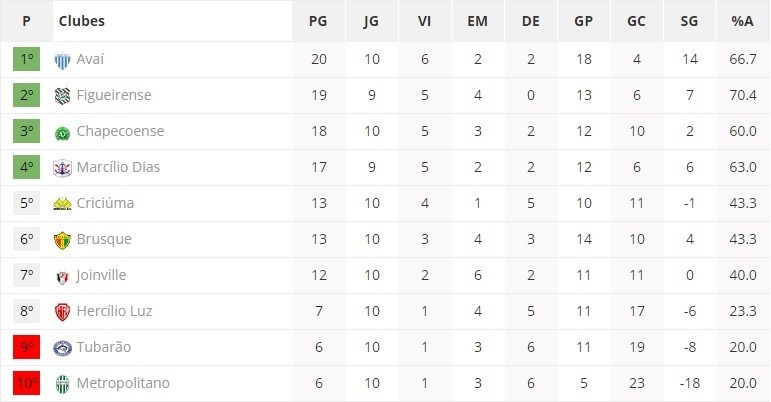This screenshot has height=402, width=771.
Task: Click the Metropolitano club crest icon
Action: [x=62, y=384]
